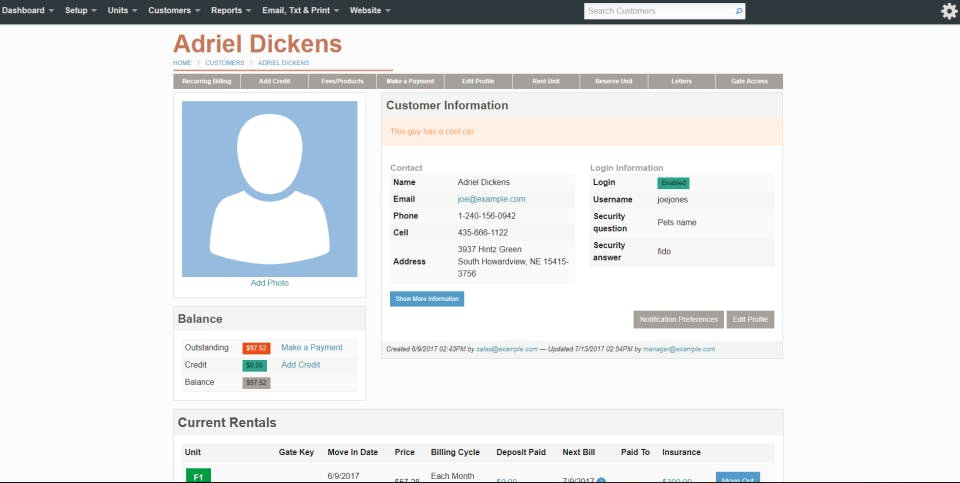Click the red Outstanding $97.52 badge
This screenshot has width=960, height=483.
click(x=256, y=348)
